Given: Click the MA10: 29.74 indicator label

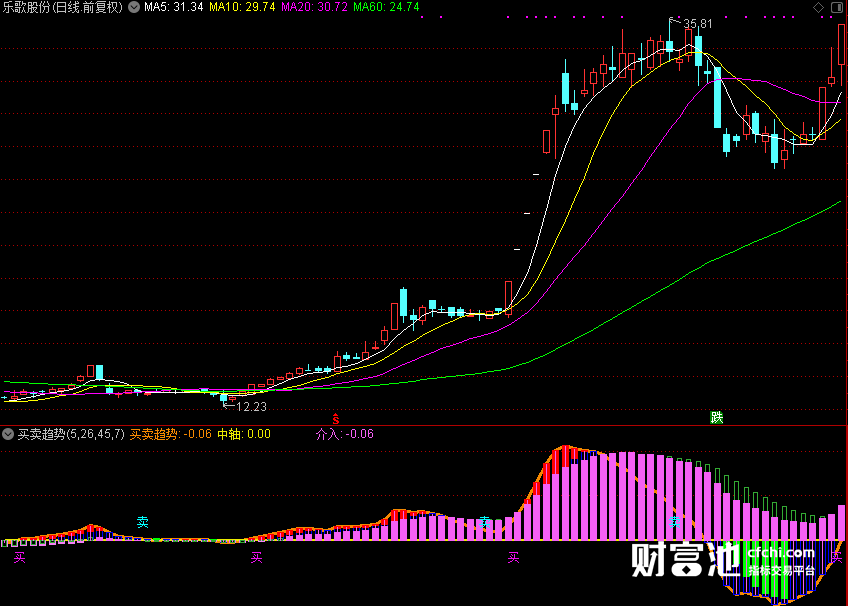Looking at the screenshot, I should (242, 7).
